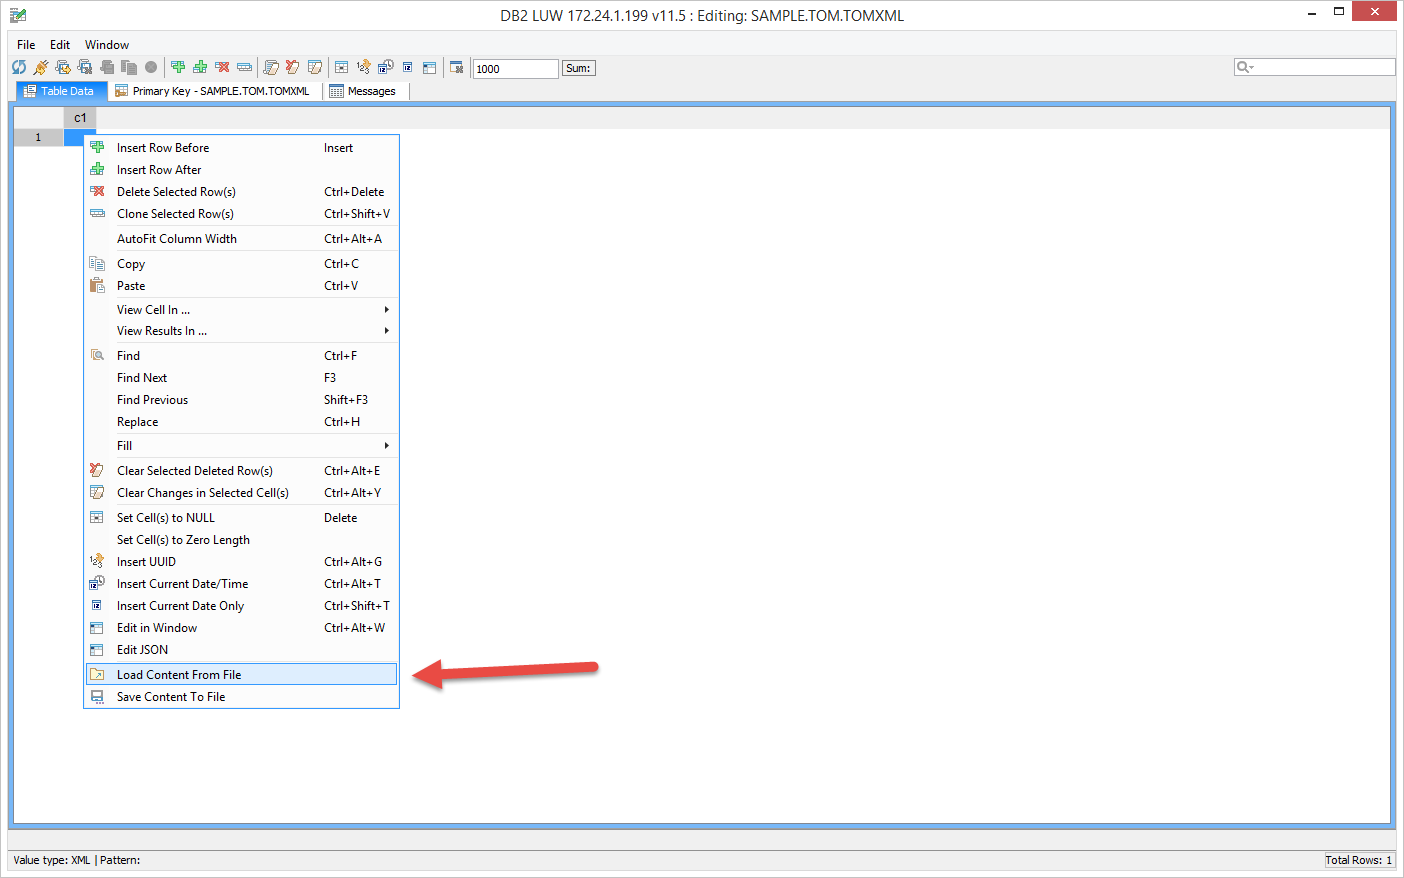Switch to the Table Data tab

tap(60, 91)
